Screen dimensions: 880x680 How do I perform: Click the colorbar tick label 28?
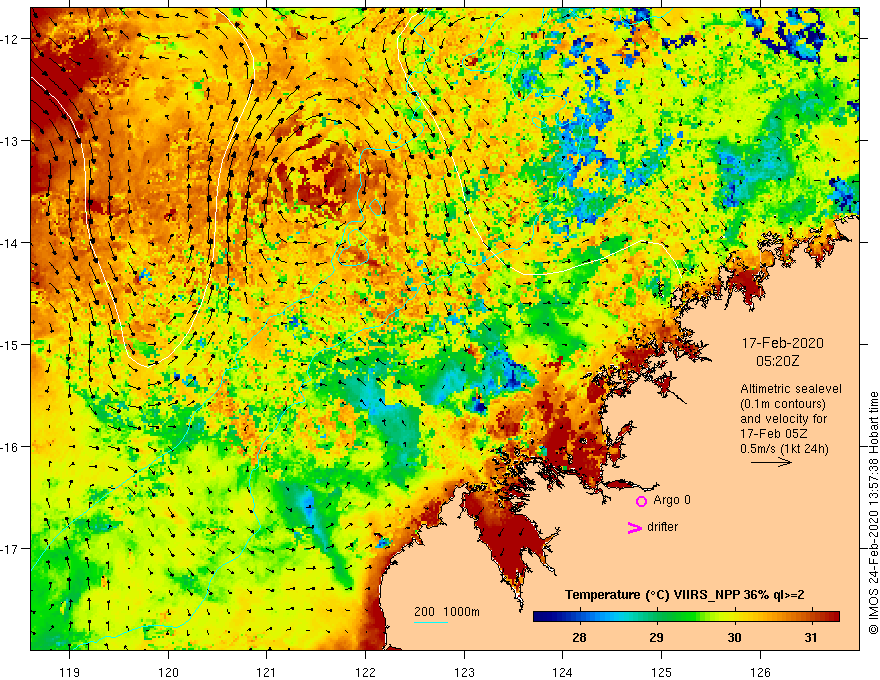(x=579, y=638)
